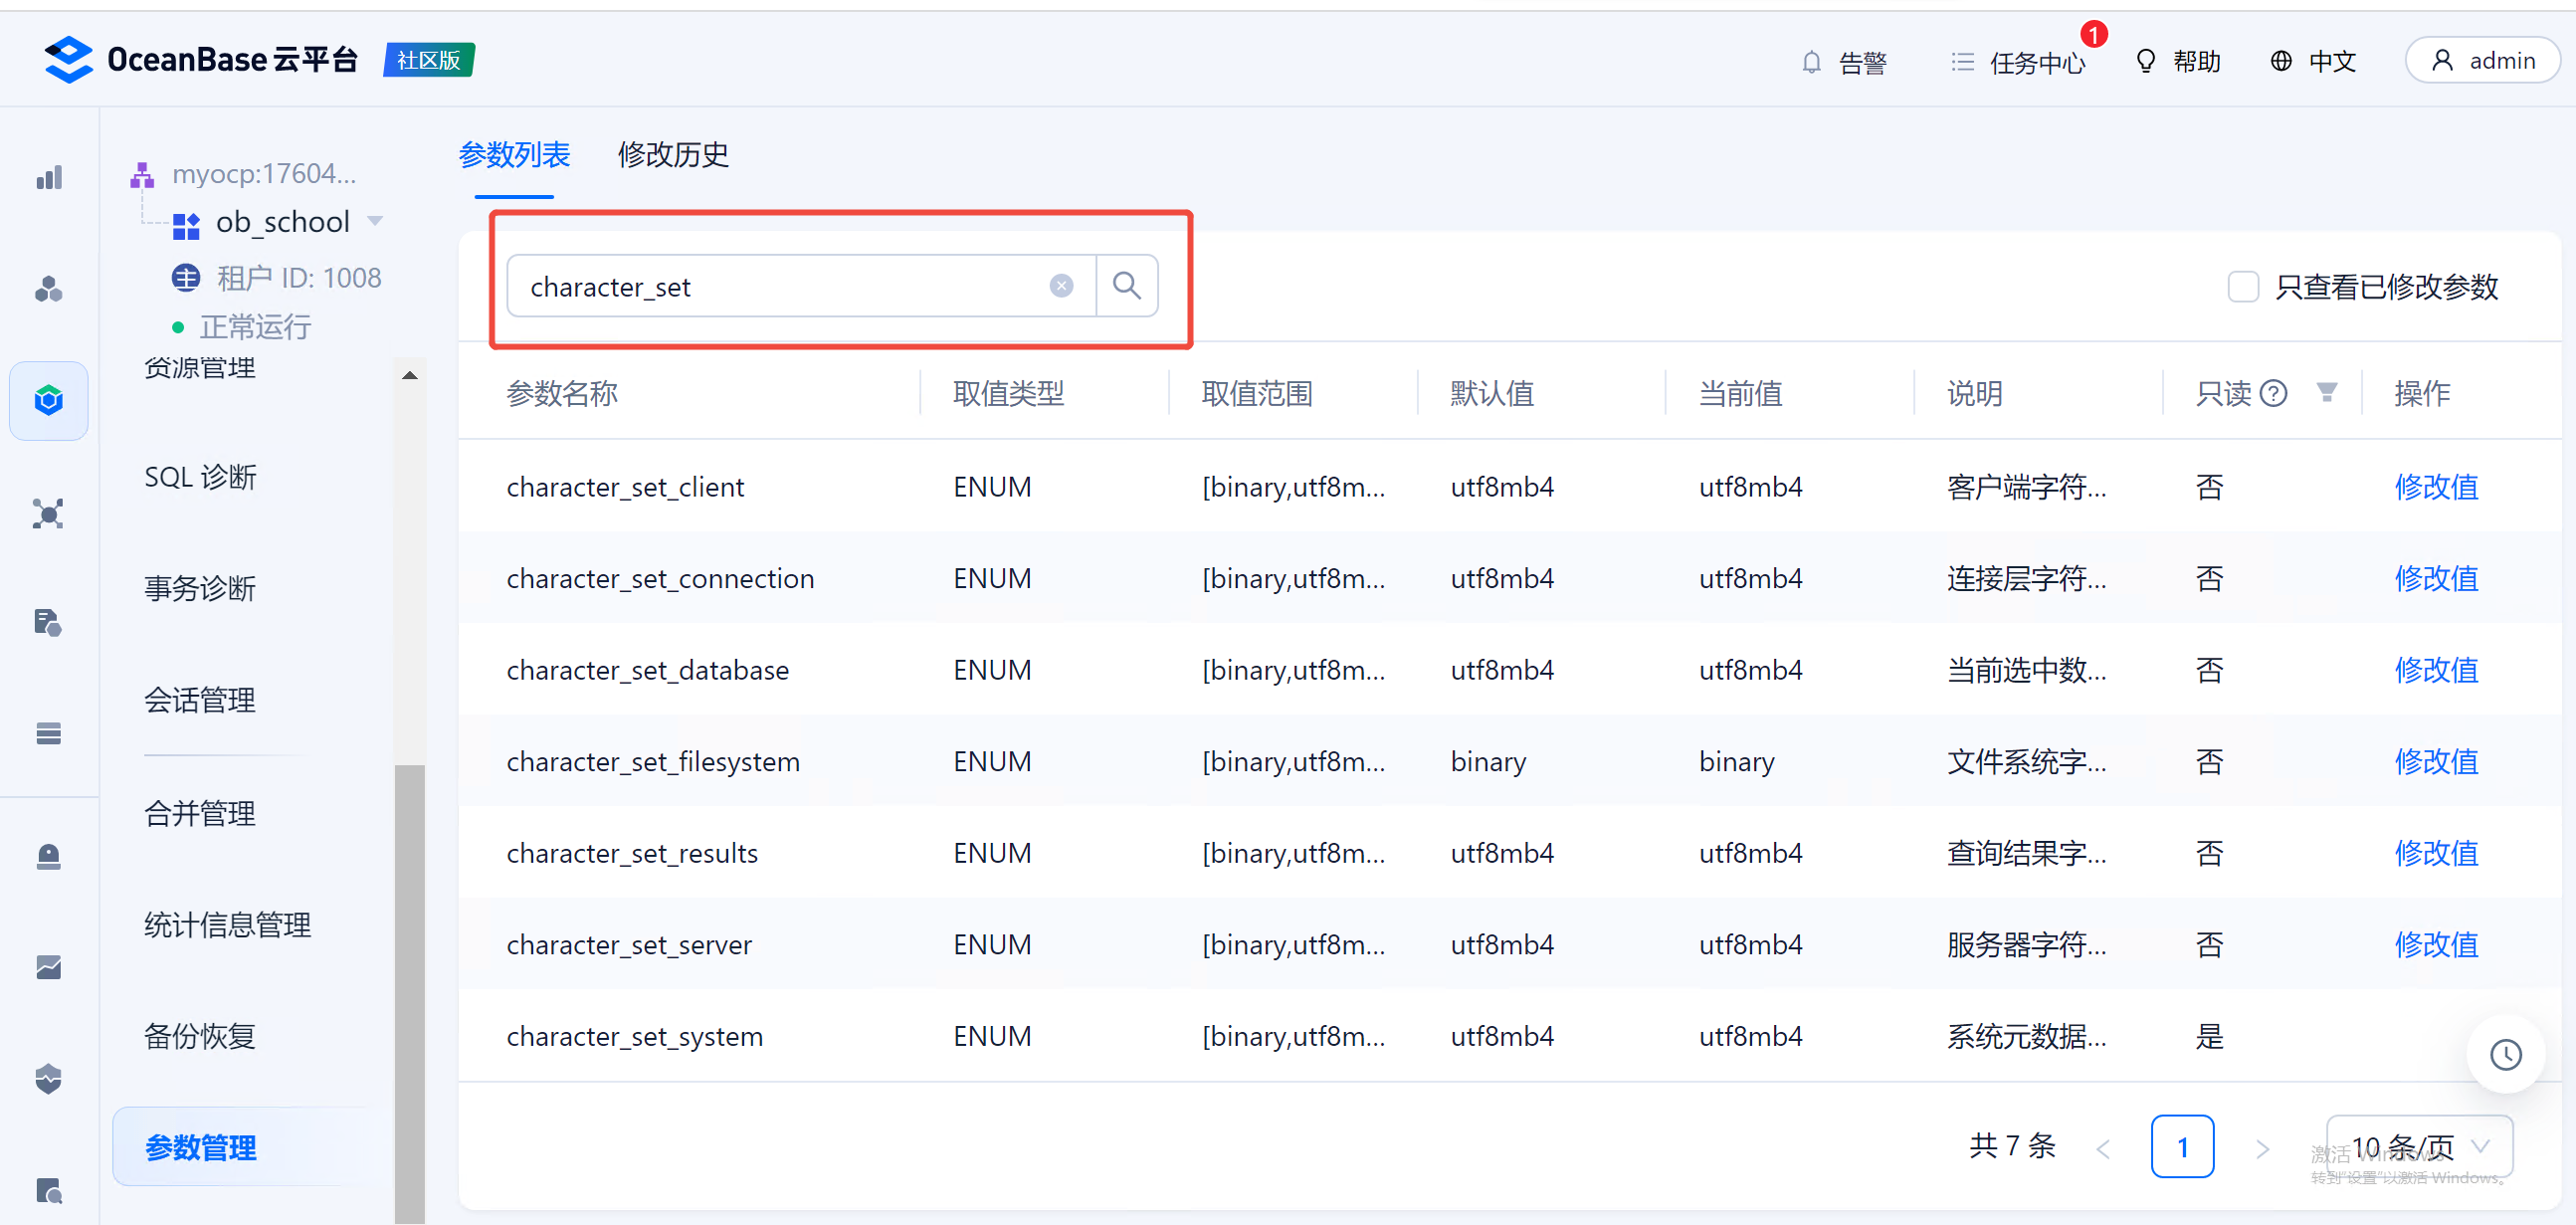
Task: Open the alarm bell notifications
Action: tap(1811, 62)
